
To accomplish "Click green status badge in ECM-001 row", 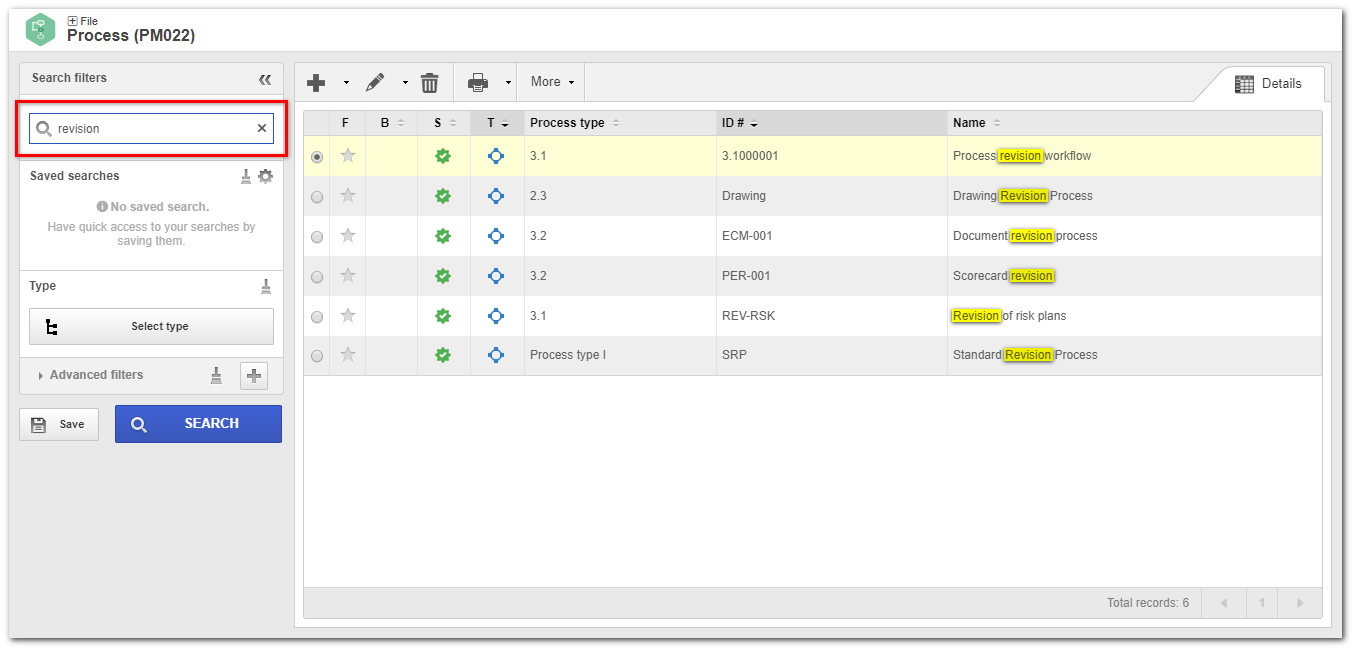I will point(443,236).
